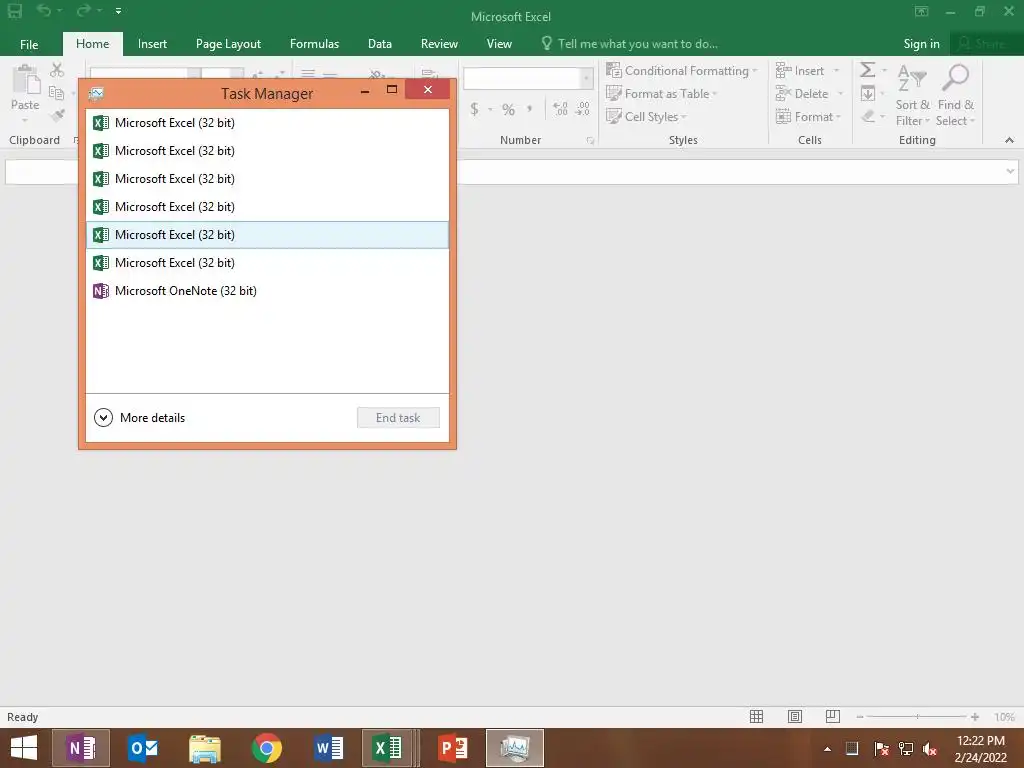Open the Windows Start button
This screenshot has width=1024, height=768.
tap(24, 748)
